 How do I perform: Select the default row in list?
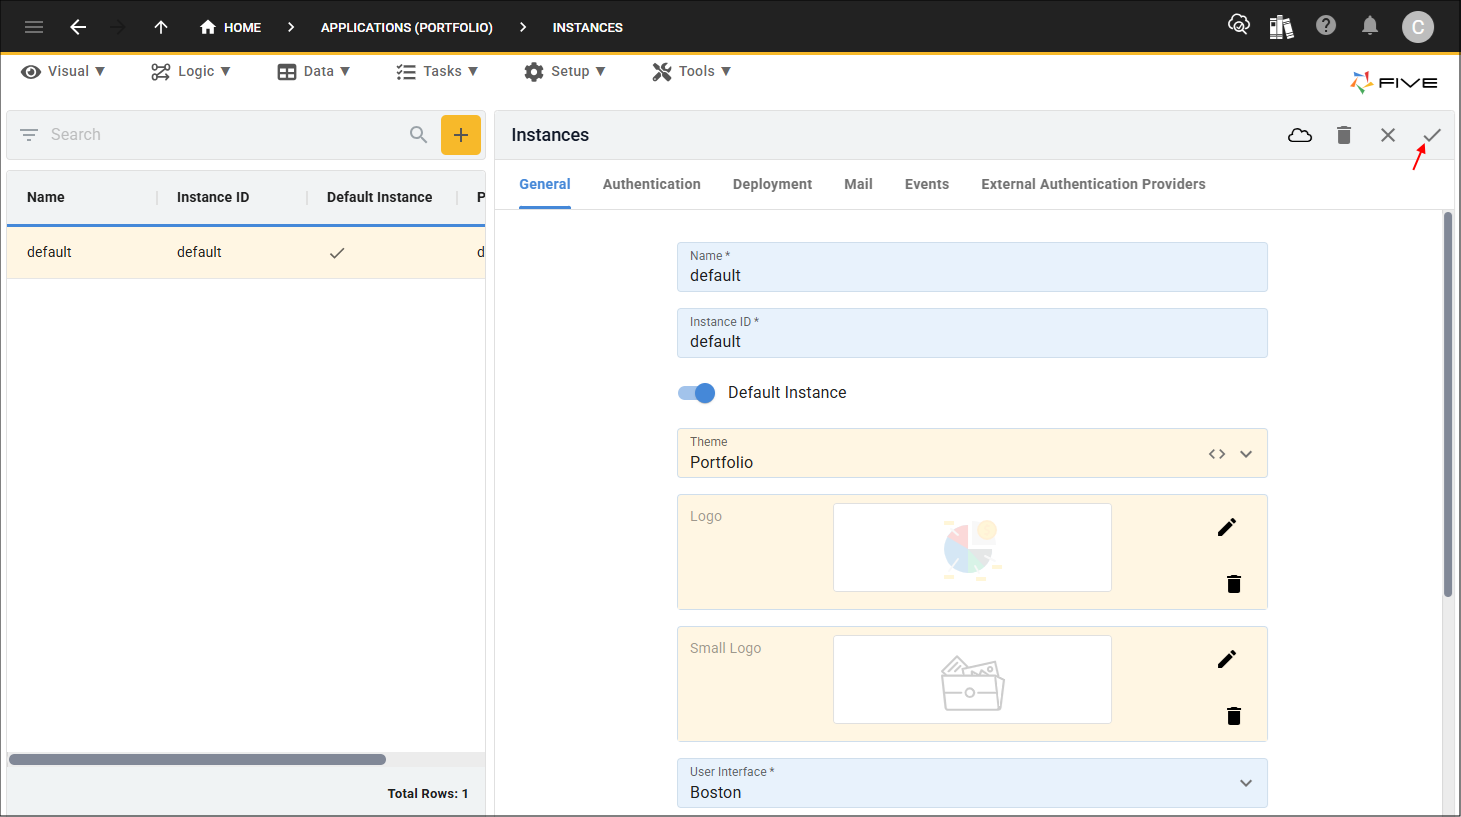click(x=246, y=252)
